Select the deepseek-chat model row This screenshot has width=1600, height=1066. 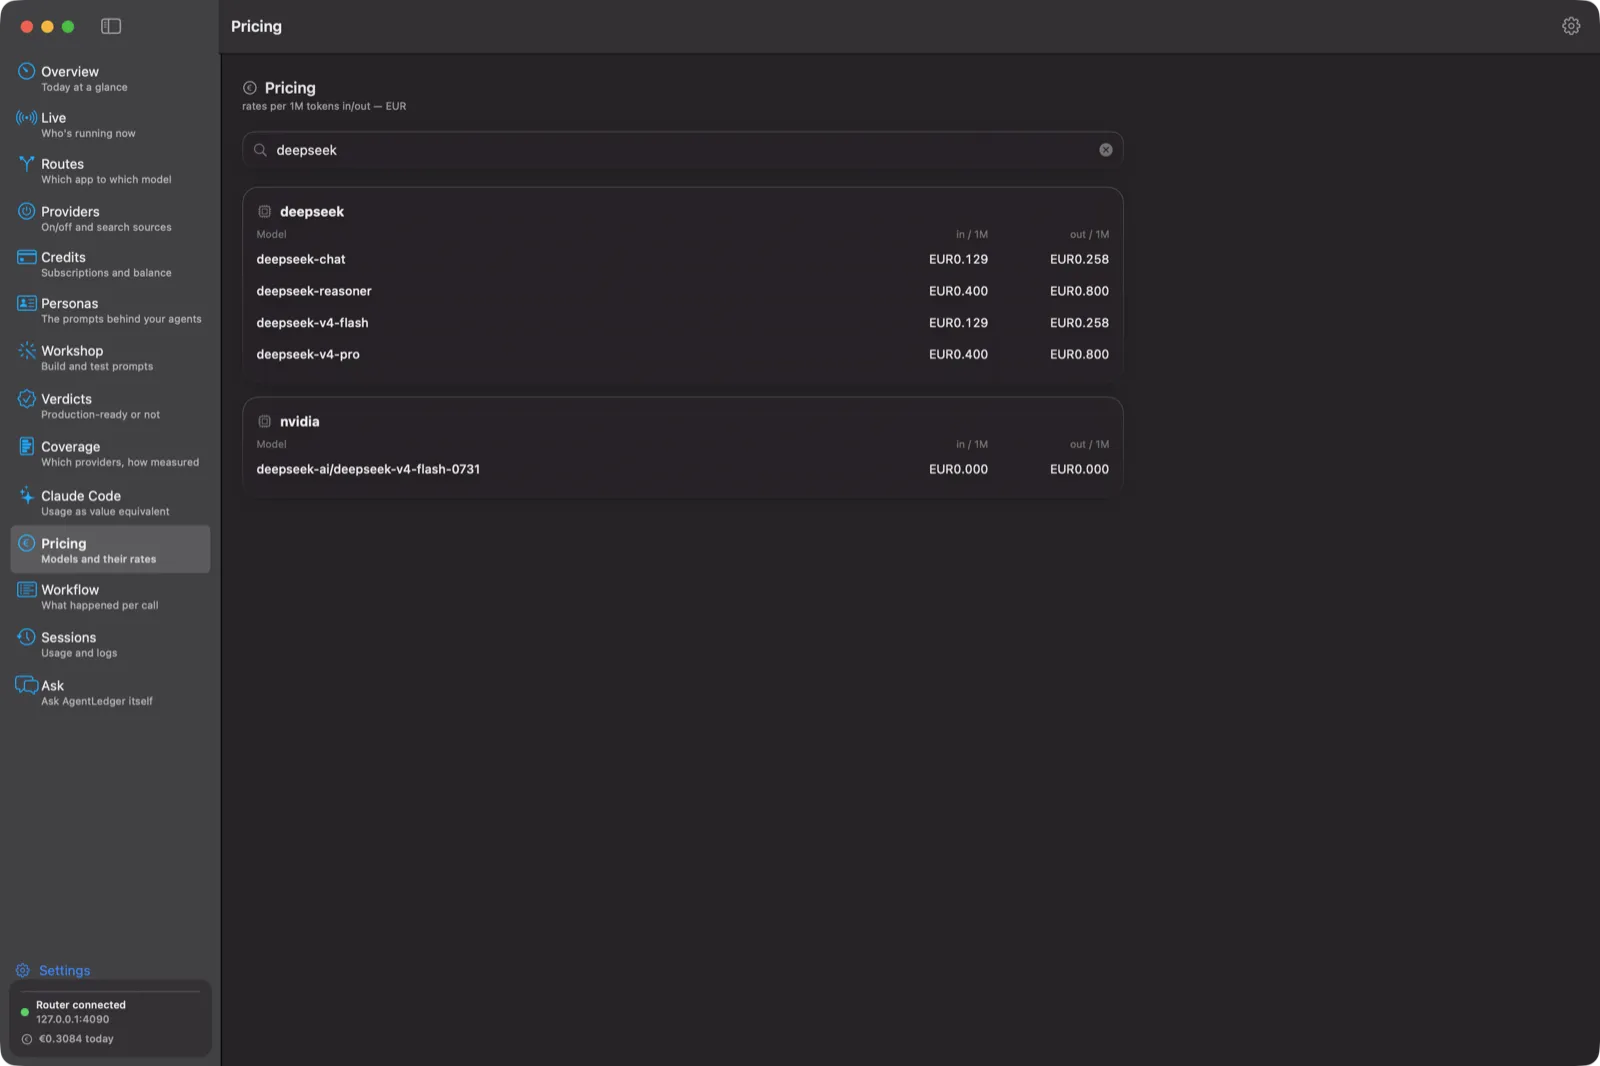point(682,259)
